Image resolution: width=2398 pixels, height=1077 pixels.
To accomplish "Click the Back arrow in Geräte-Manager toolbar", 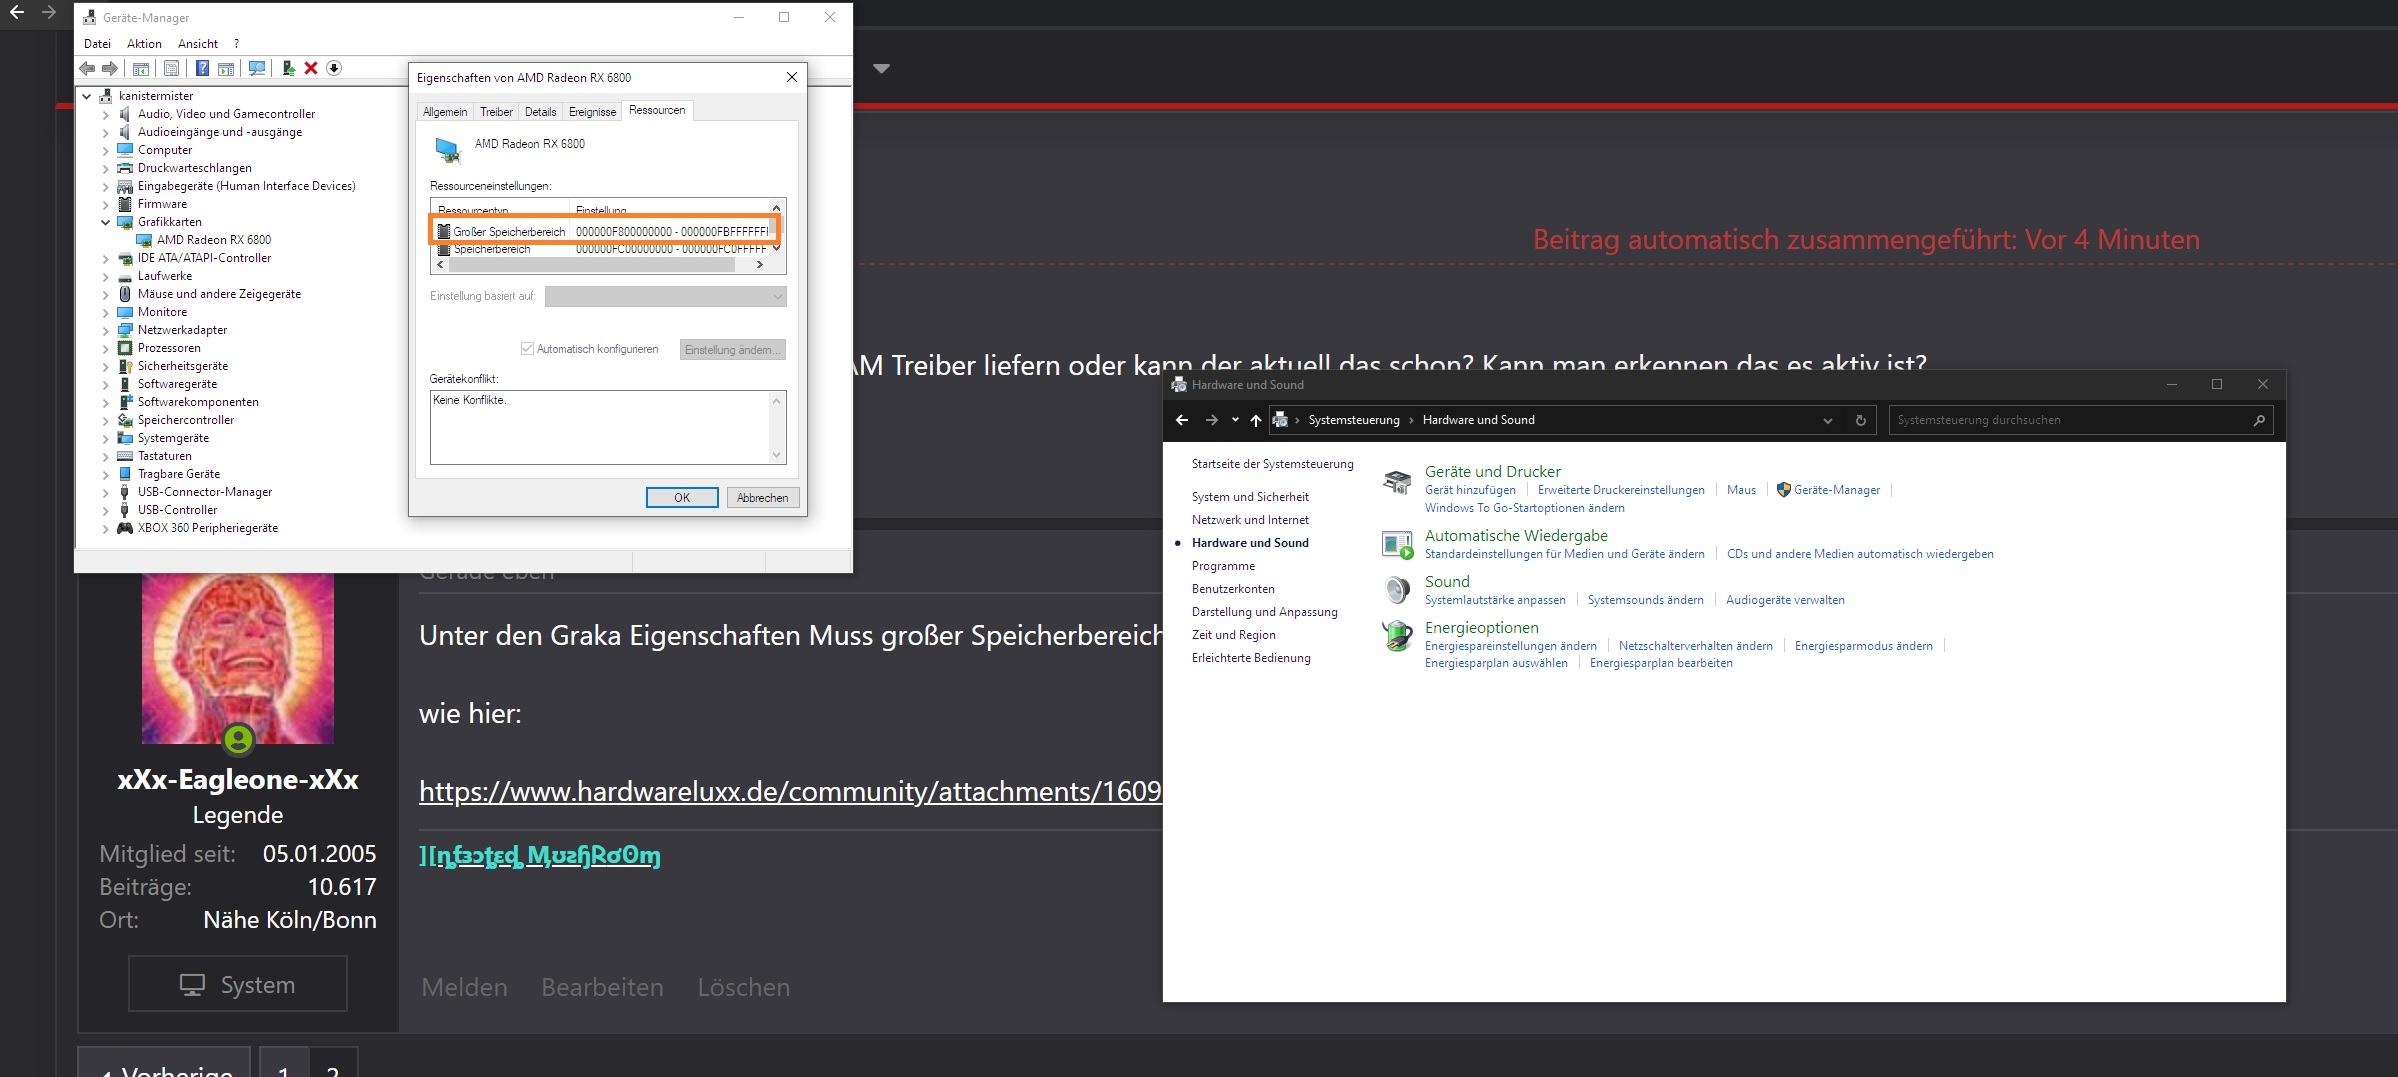I will 87,68.
